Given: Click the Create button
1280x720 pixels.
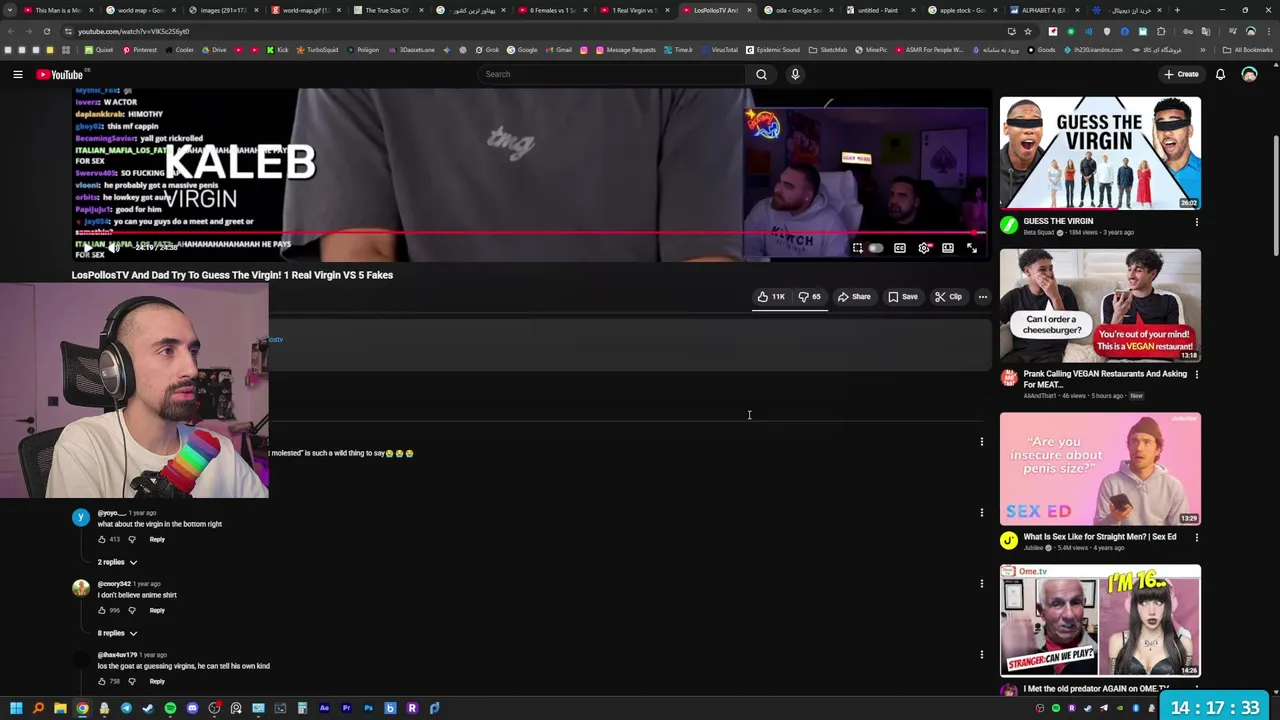Looking at the screenshot, I should [1181, 74].
